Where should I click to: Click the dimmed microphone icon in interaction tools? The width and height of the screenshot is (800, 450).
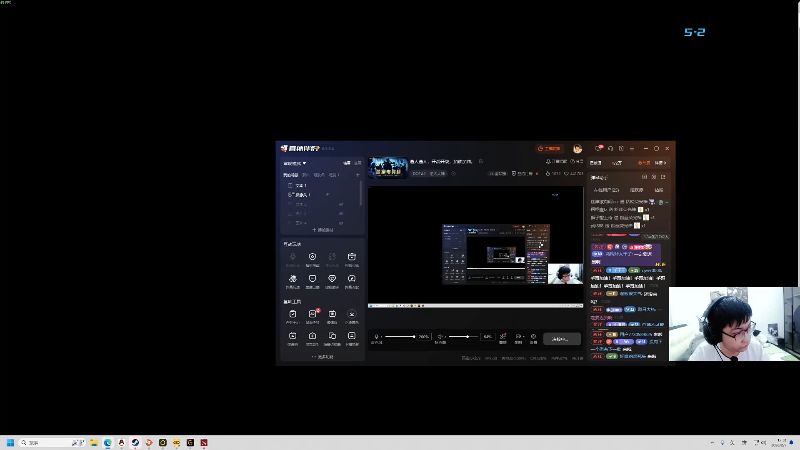292,257
